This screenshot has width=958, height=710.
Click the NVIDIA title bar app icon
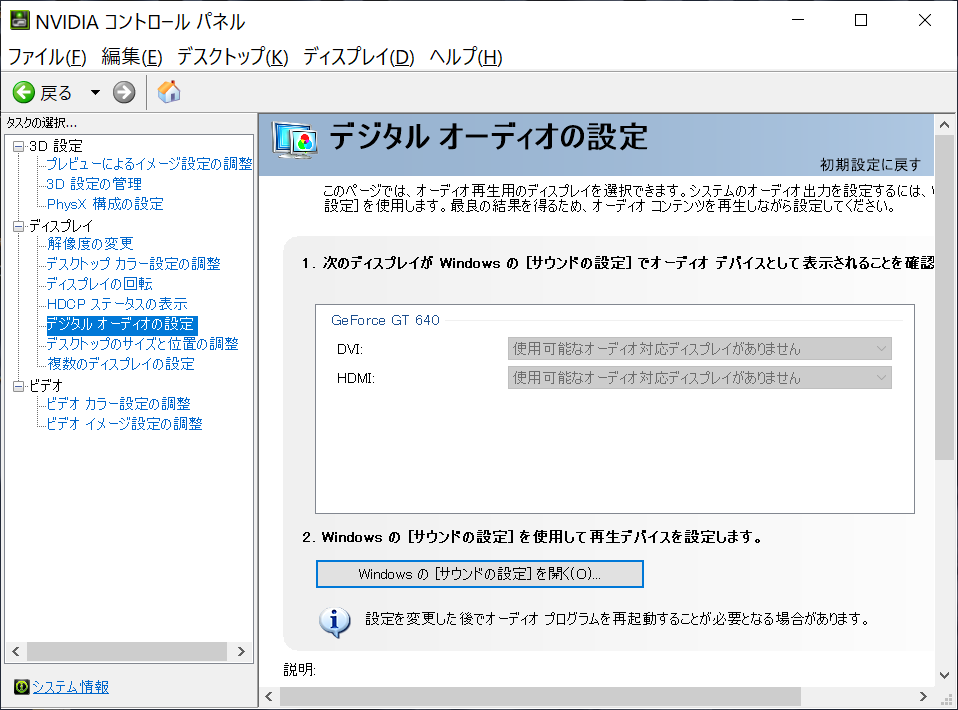pos(19,20)
